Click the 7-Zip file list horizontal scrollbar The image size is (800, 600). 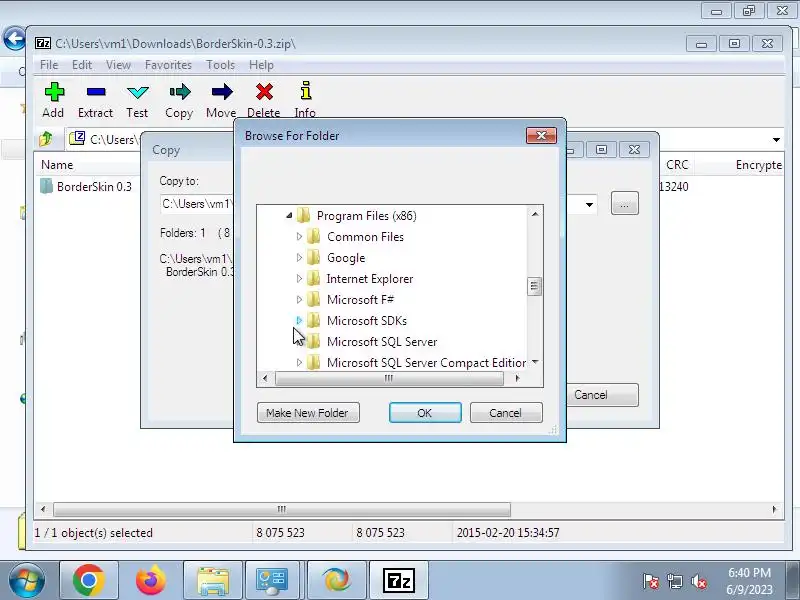(x=282, y=509)
